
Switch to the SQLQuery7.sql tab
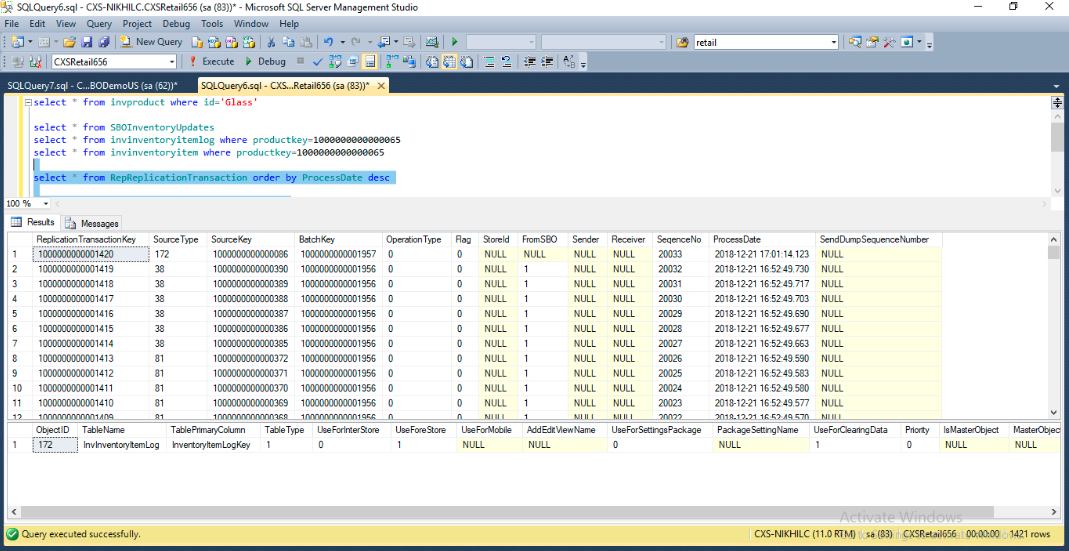[x=92, y=86]
